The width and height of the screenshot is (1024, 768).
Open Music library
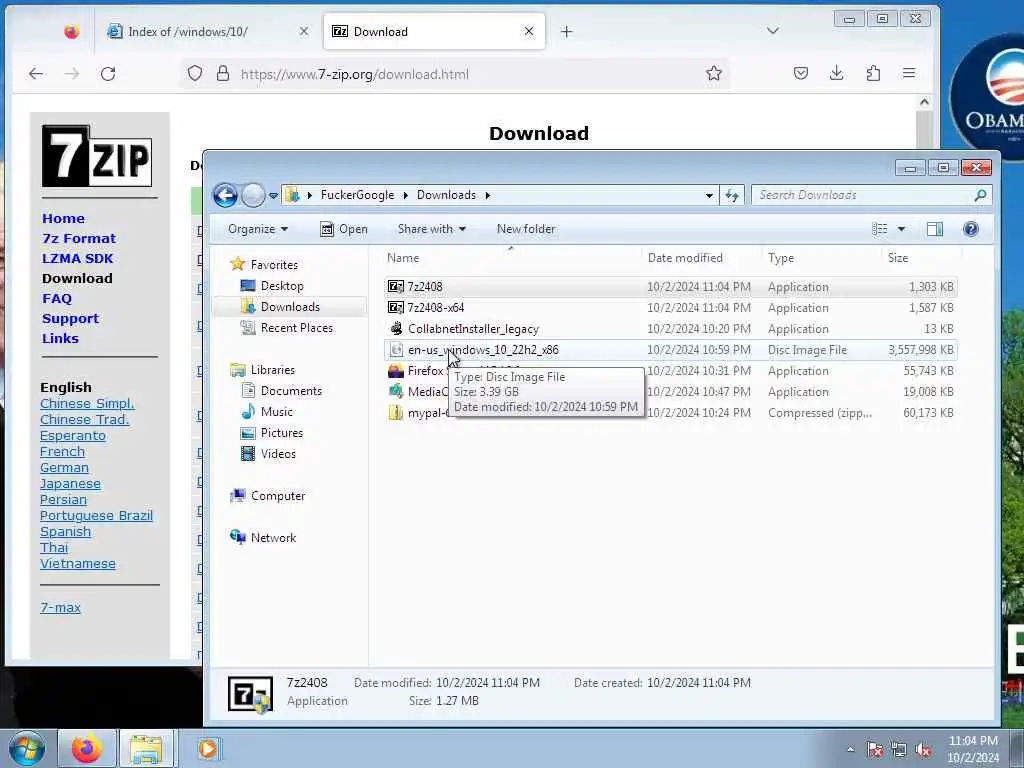click(x=276, y=411)
